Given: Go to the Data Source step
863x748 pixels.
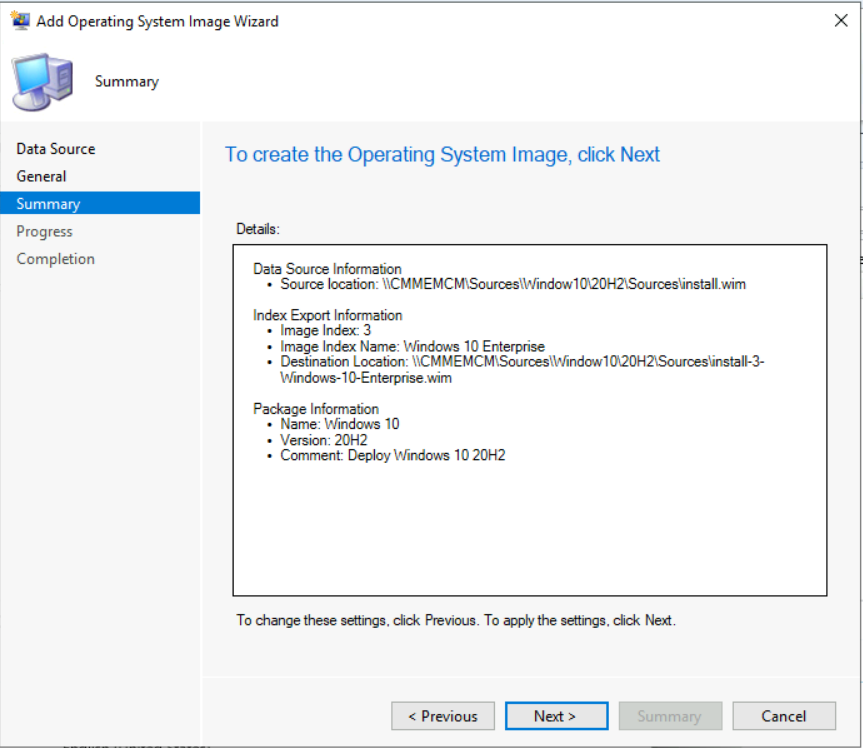Looking at the screenshot, I should tap(56, 149).
